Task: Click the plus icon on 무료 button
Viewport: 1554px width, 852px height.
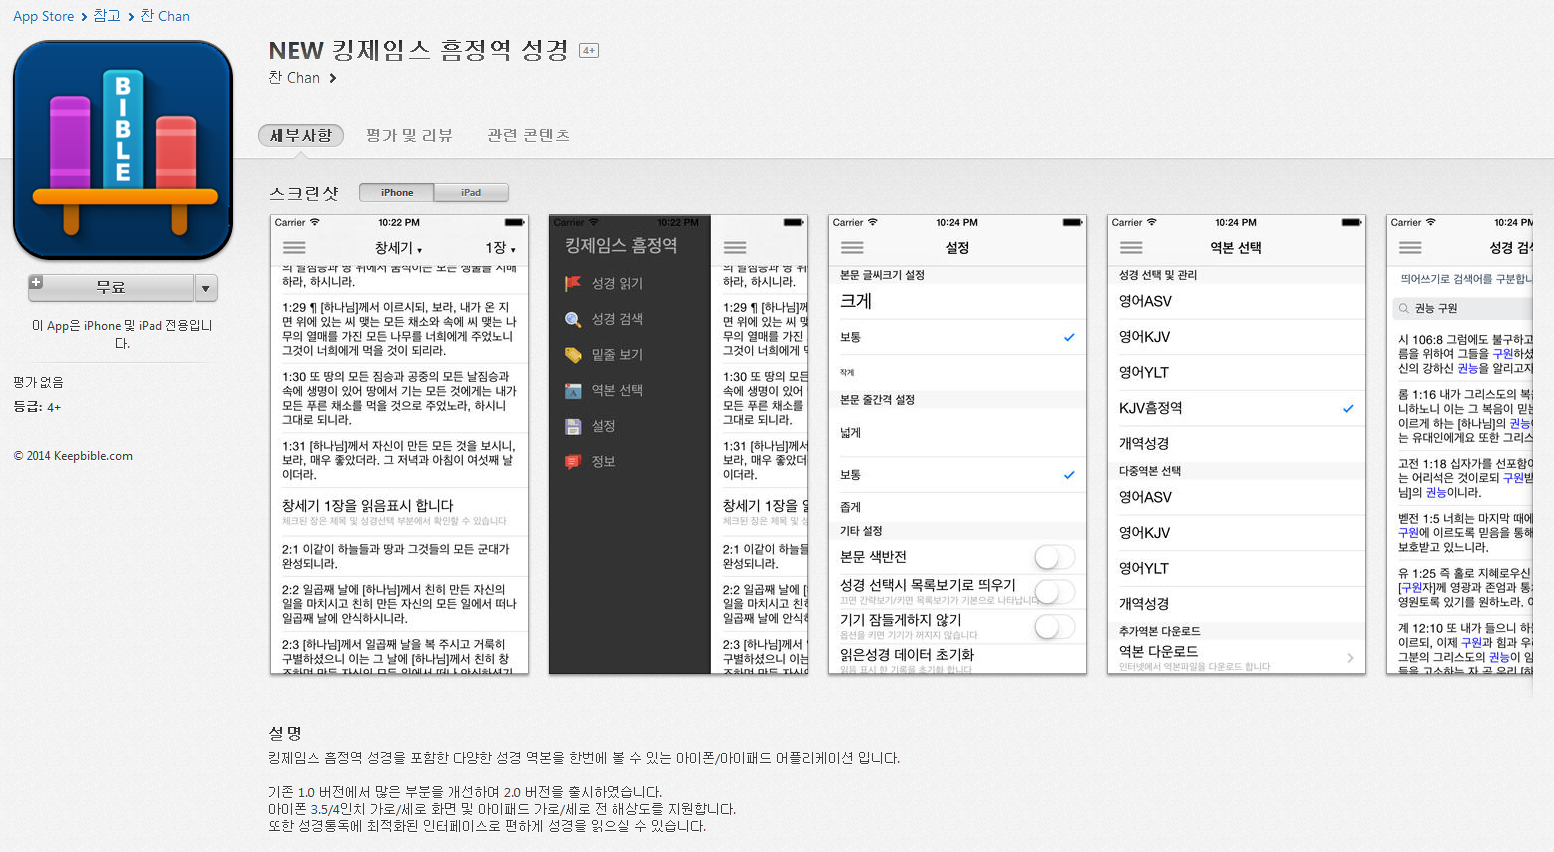Action: tap(36, 283)
